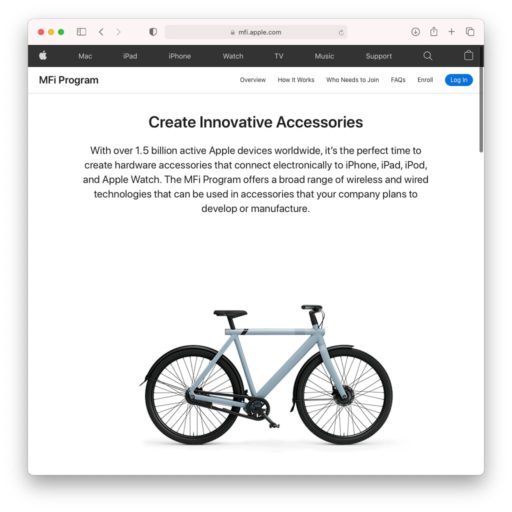Show the tab overview icon
The image size is (512, 512).
click(x=470, y=32)
